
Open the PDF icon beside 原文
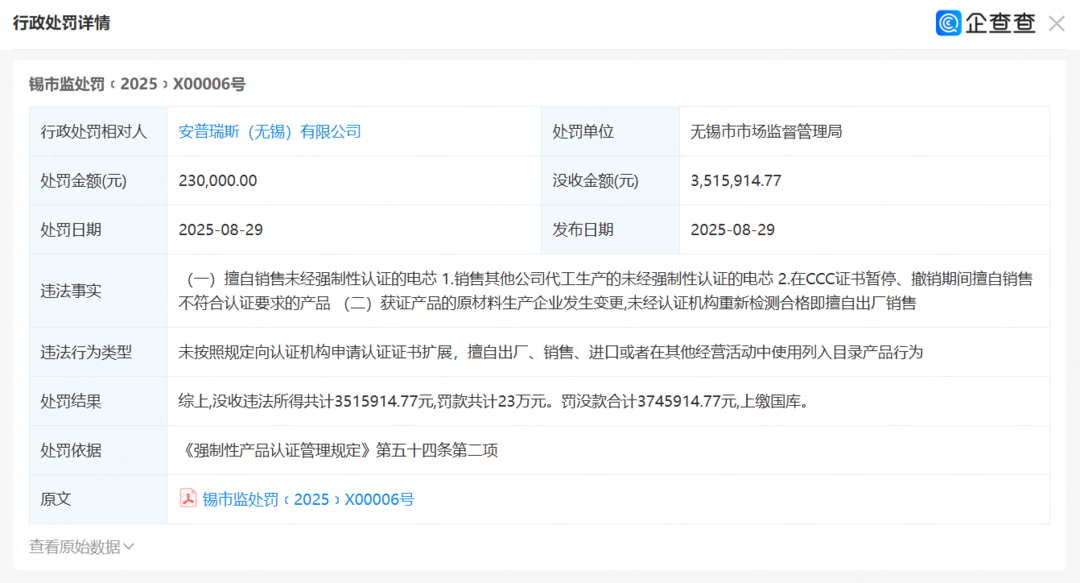[x=188, y=498]
